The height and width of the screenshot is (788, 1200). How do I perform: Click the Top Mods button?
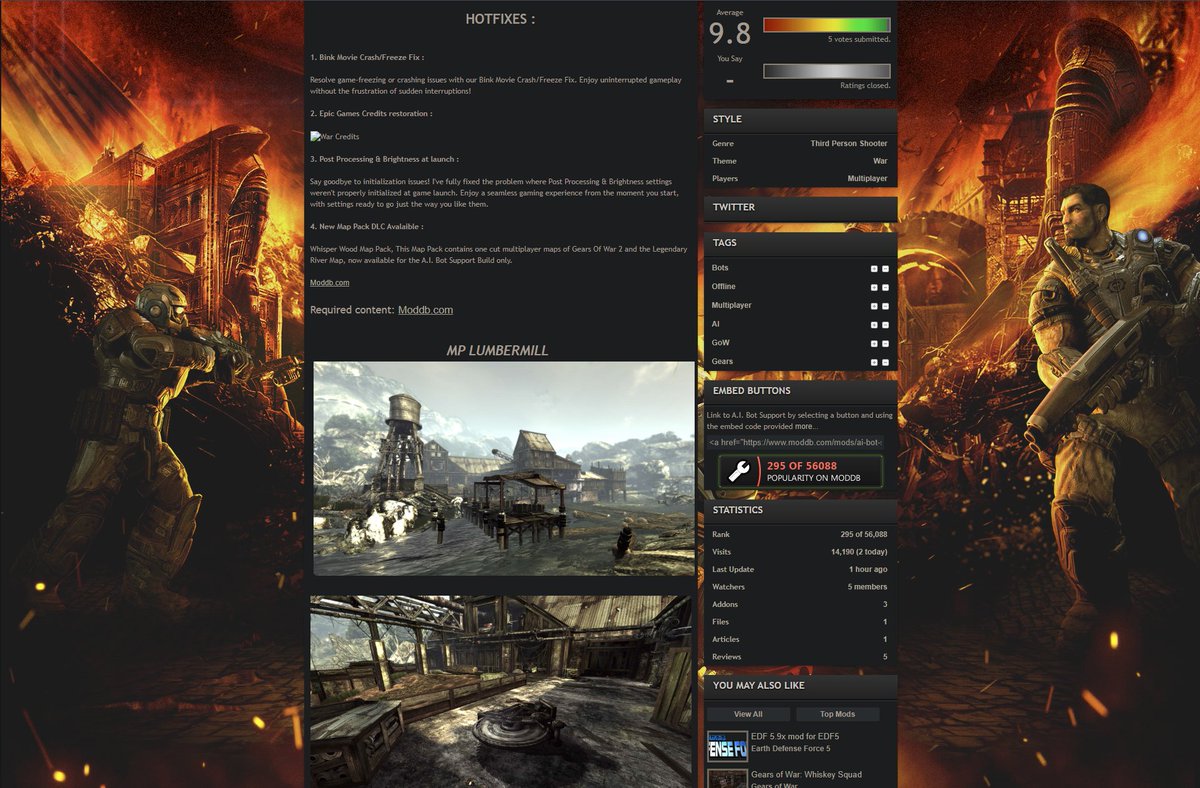[838, 714]
